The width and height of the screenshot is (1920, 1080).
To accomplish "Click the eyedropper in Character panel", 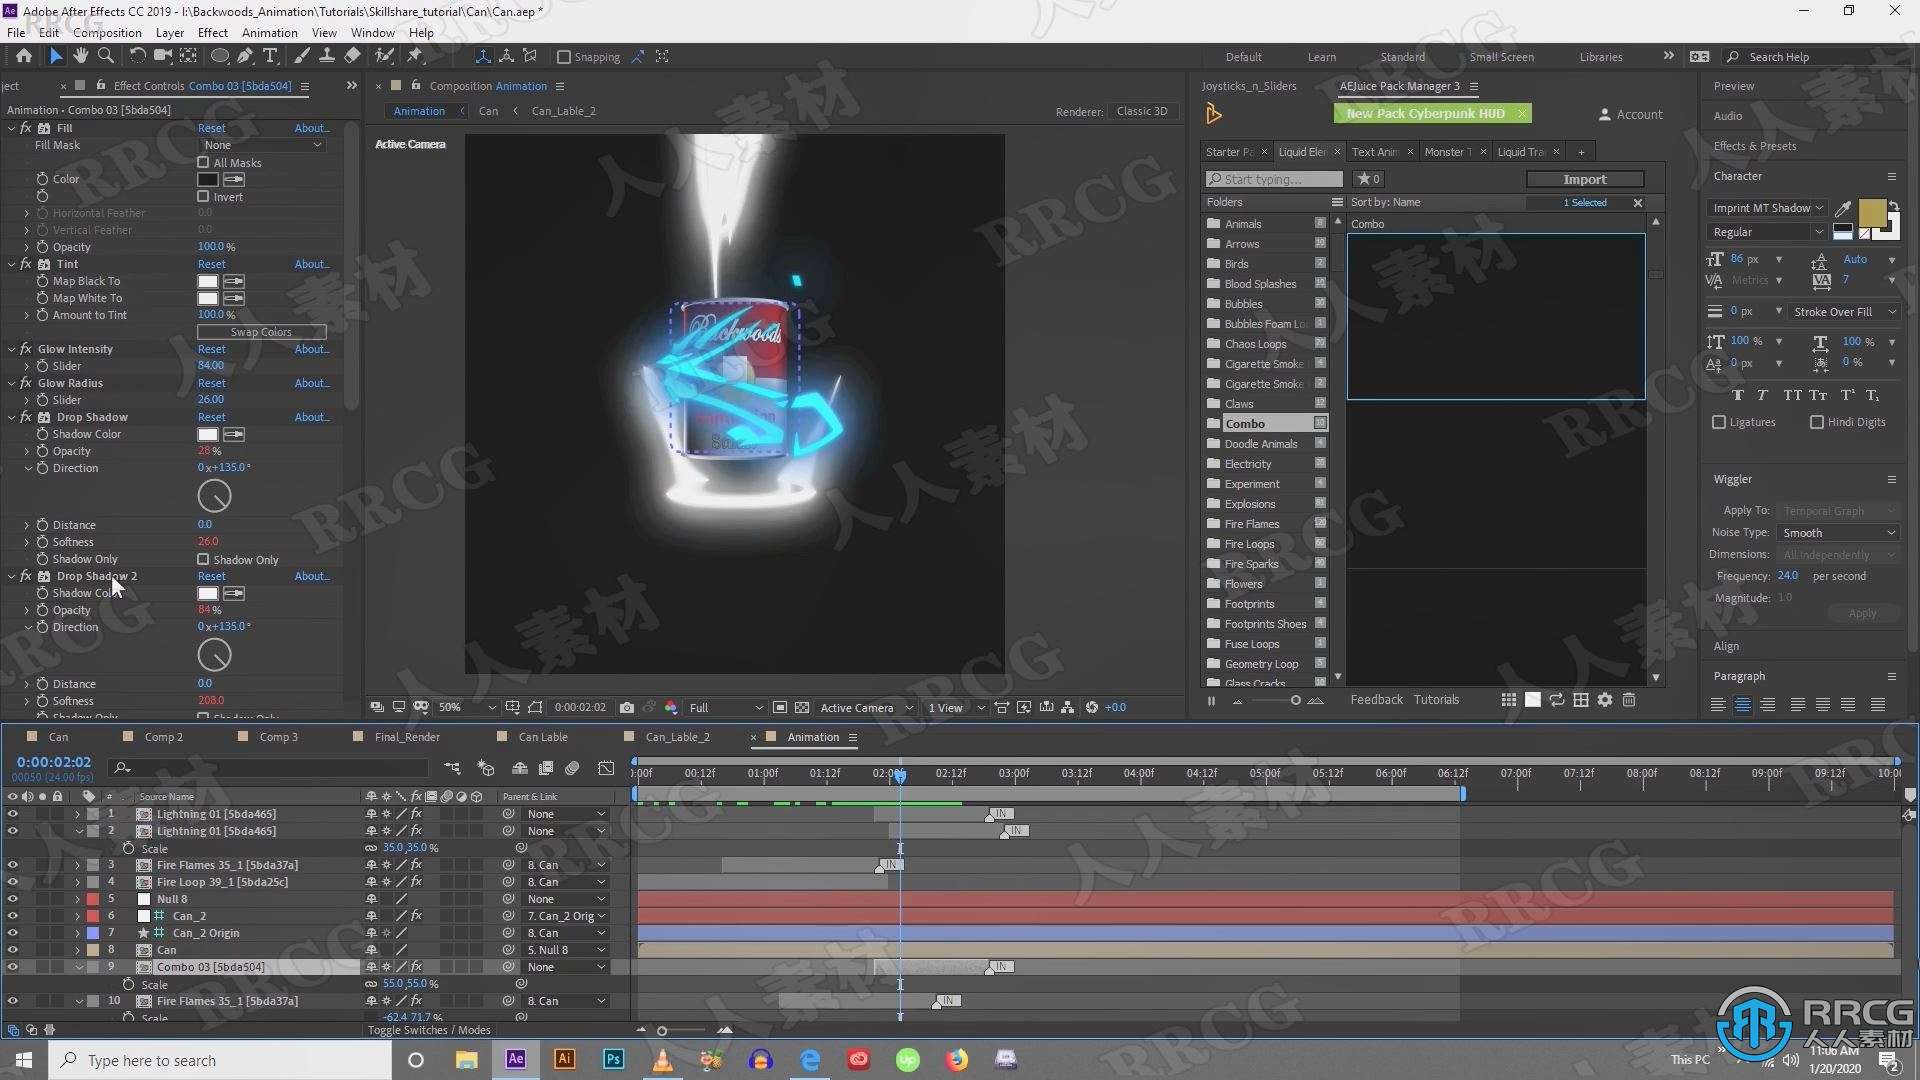I will [1843, 208].
